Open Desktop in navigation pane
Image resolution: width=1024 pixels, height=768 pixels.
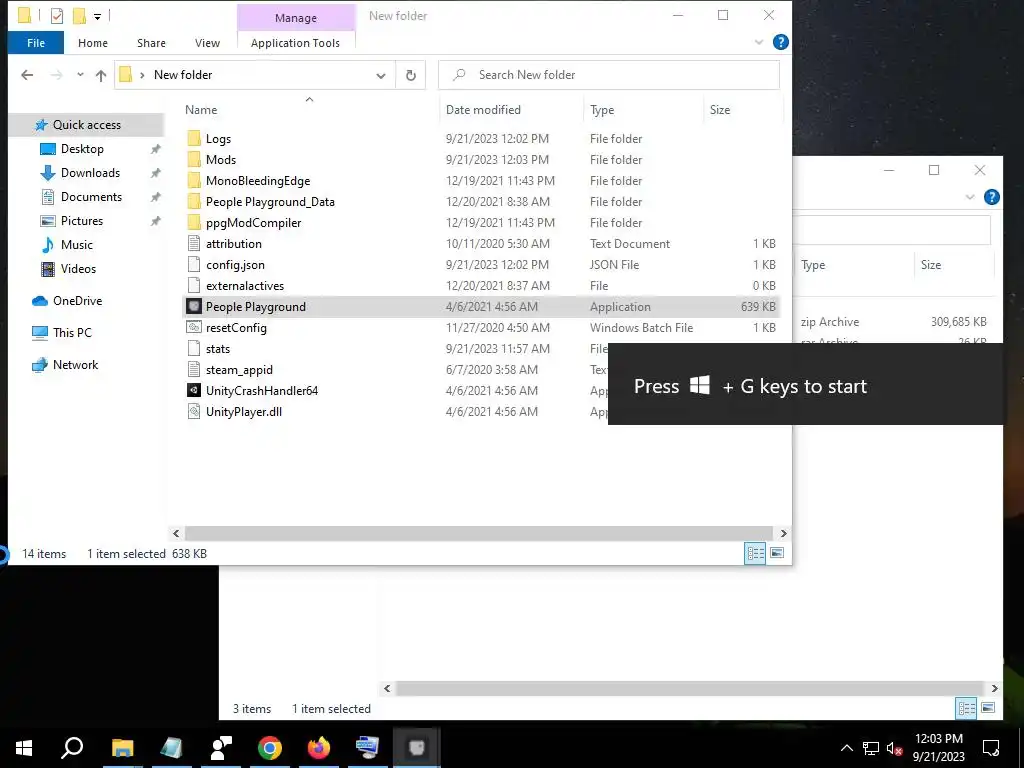(82, 149)
